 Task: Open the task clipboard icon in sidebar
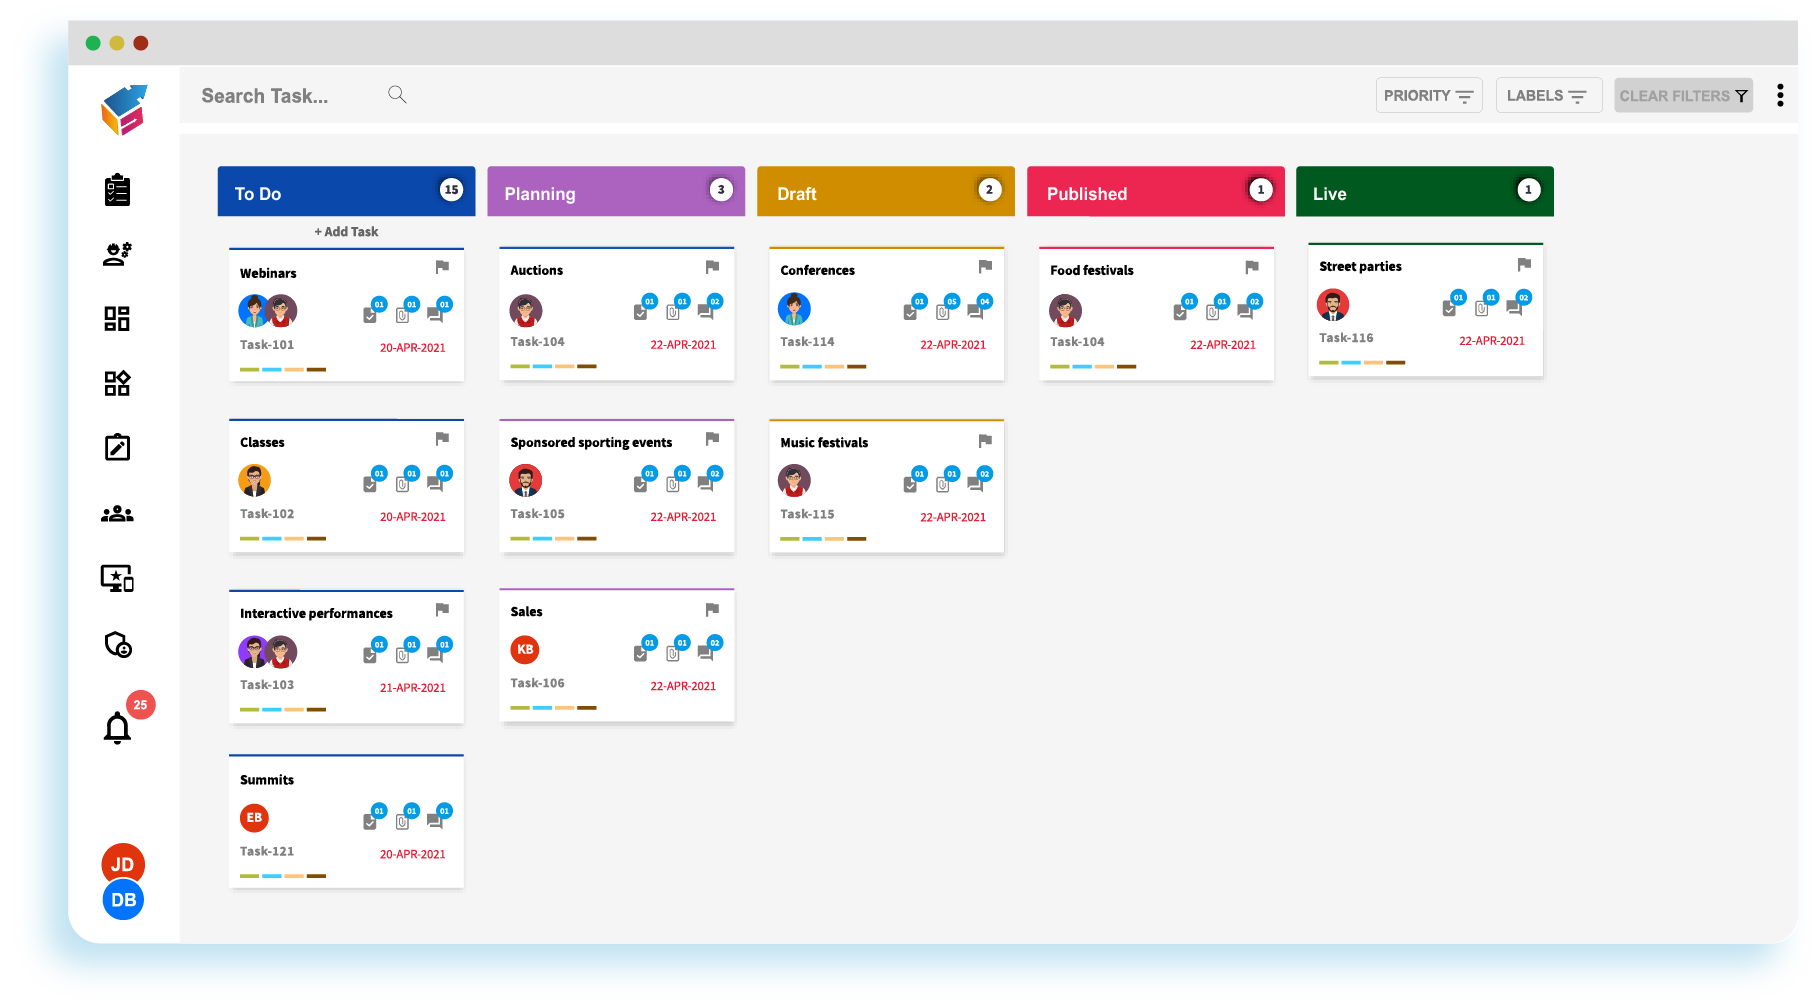(117, 190)
